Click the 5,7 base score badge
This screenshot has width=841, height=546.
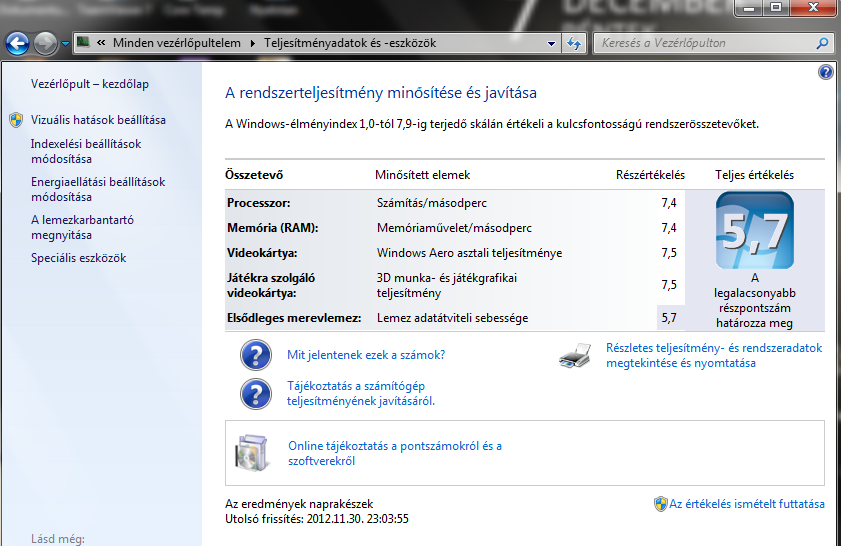pyautogui.click(x=755, y=230)
